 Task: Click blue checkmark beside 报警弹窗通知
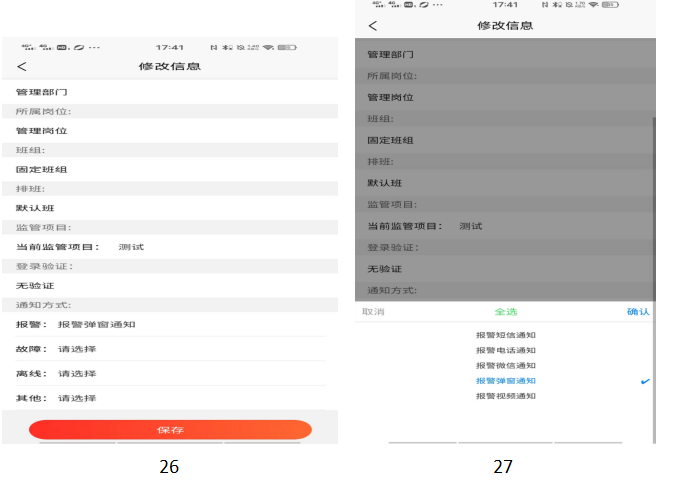pos(645,382)
